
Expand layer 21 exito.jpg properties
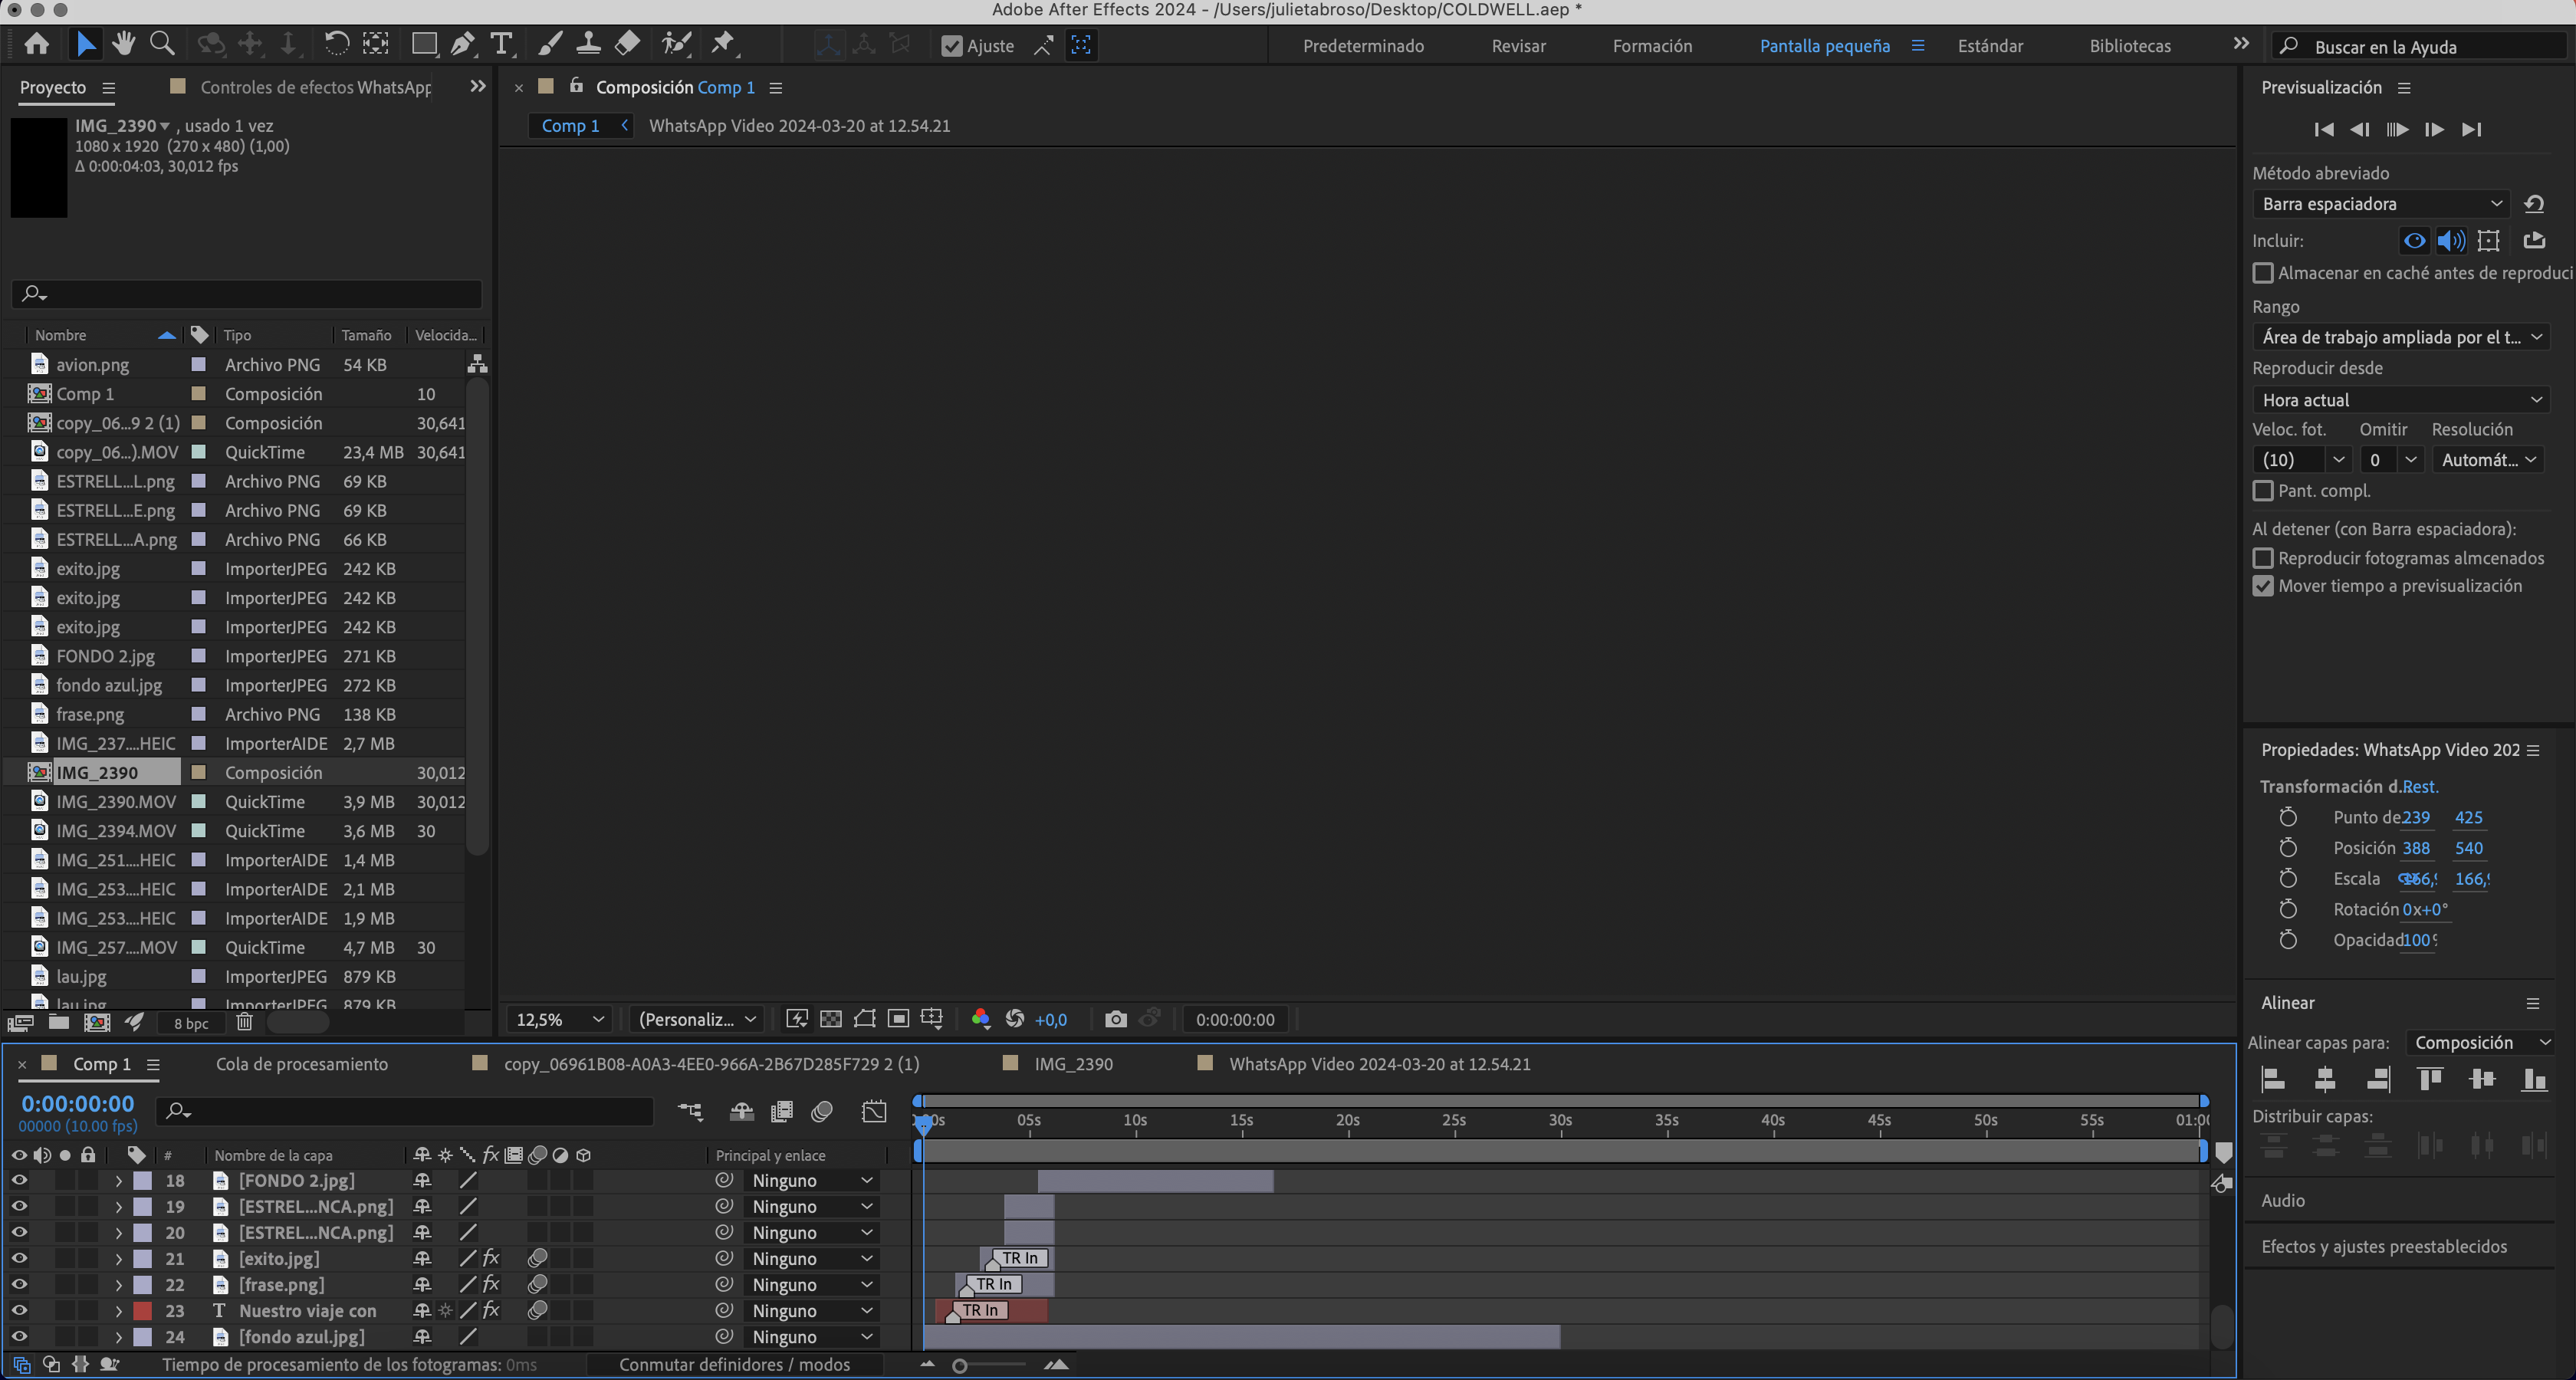pos(119,1258)
